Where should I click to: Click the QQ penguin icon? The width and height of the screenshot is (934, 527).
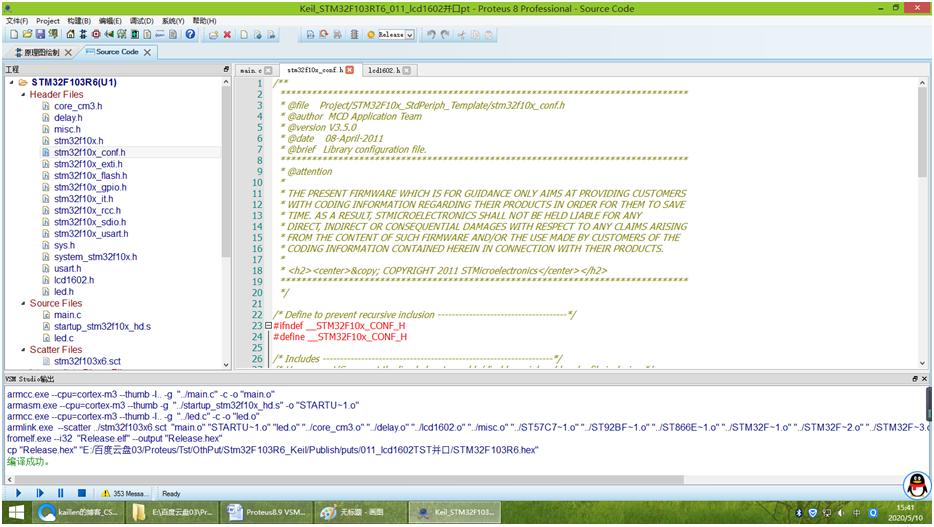(917, 485)
